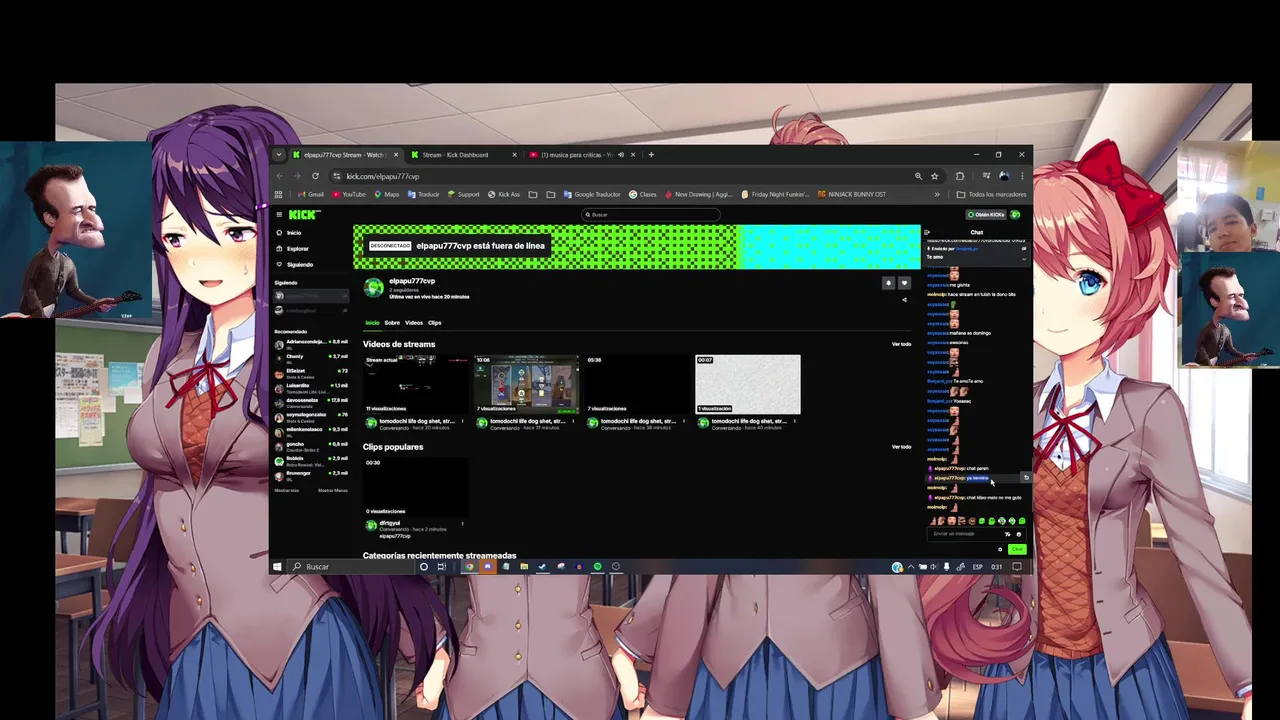
Task: Show more bookmarks via double chevron
Action: tap(937, 195)
